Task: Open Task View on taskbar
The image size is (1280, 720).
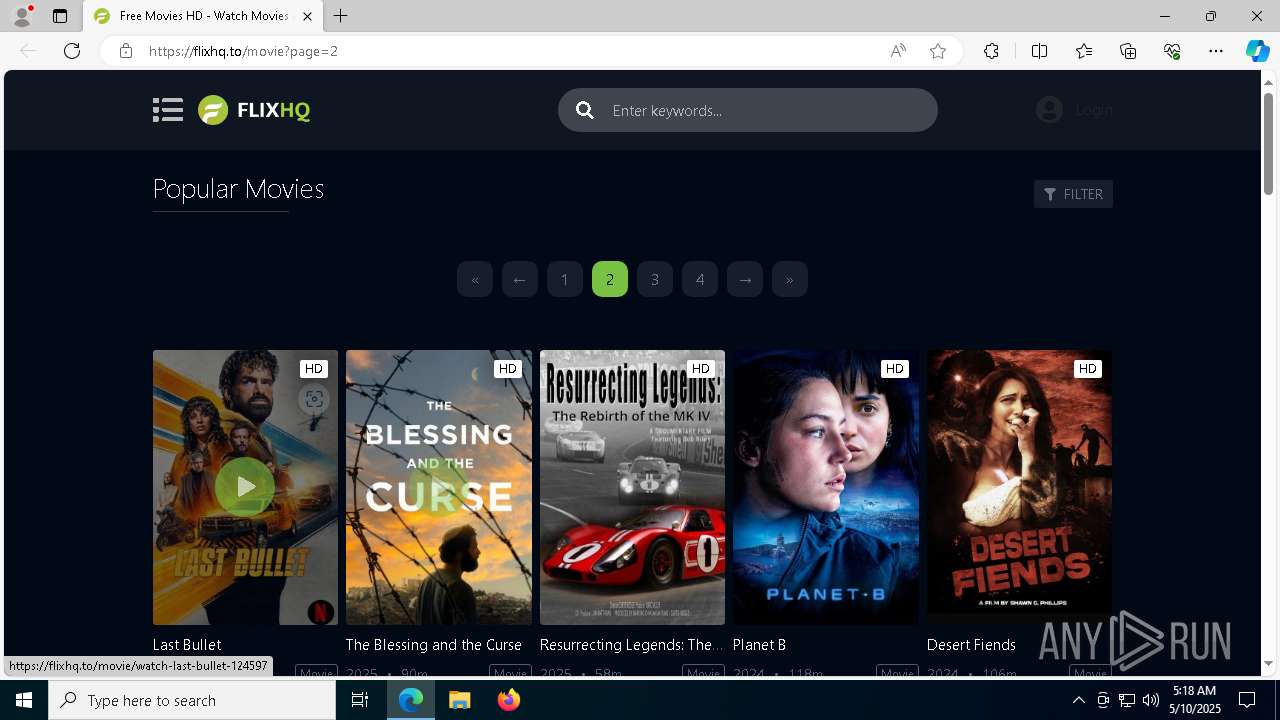Action: (360, 700)
